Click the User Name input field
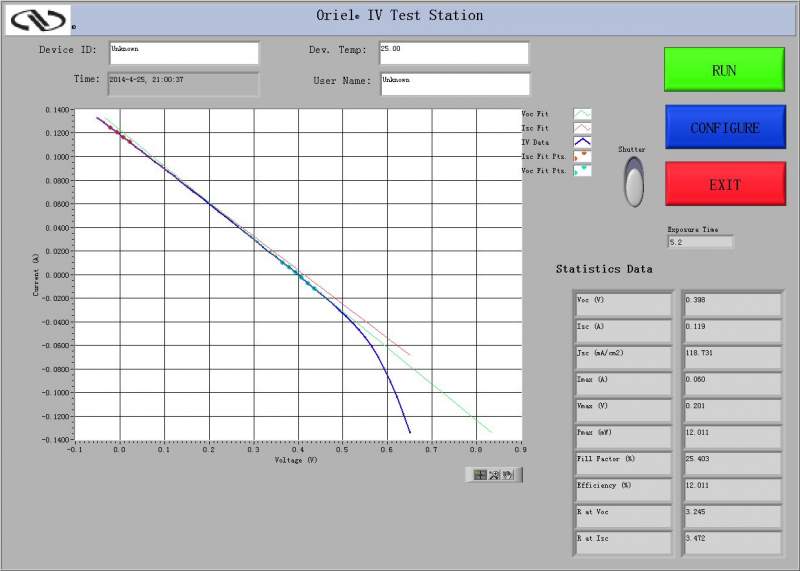 [455, 84]
